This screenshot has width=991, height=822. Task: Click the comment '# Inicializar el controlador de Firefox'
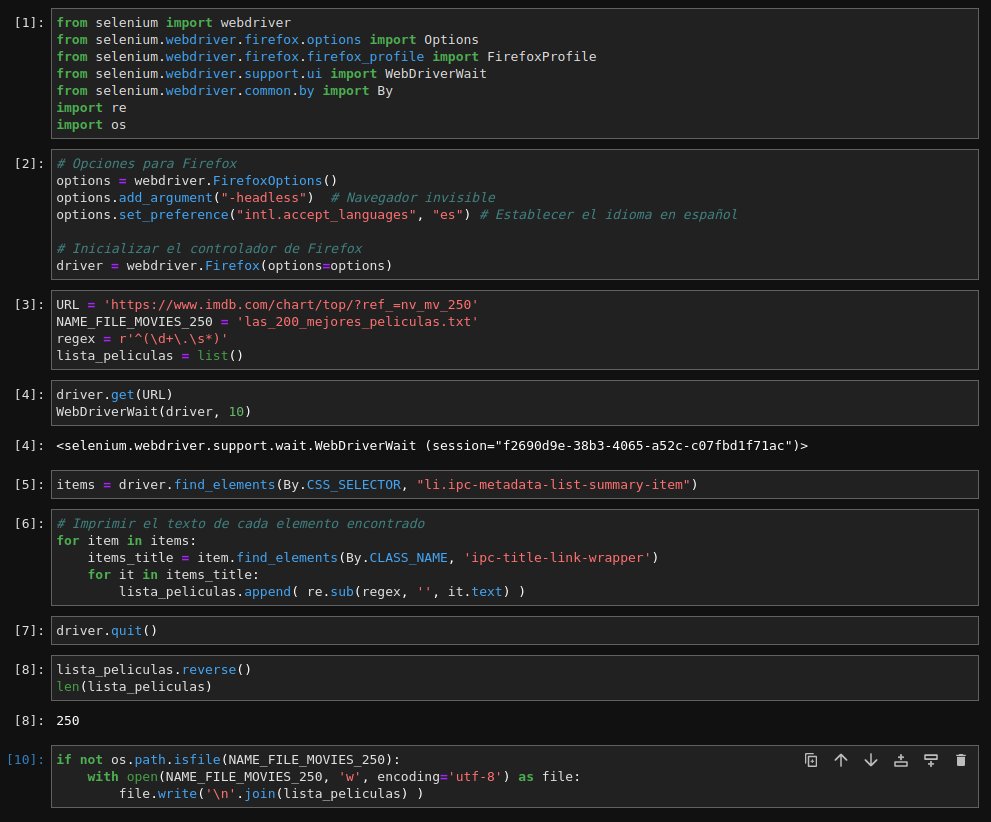click(209, 249)
